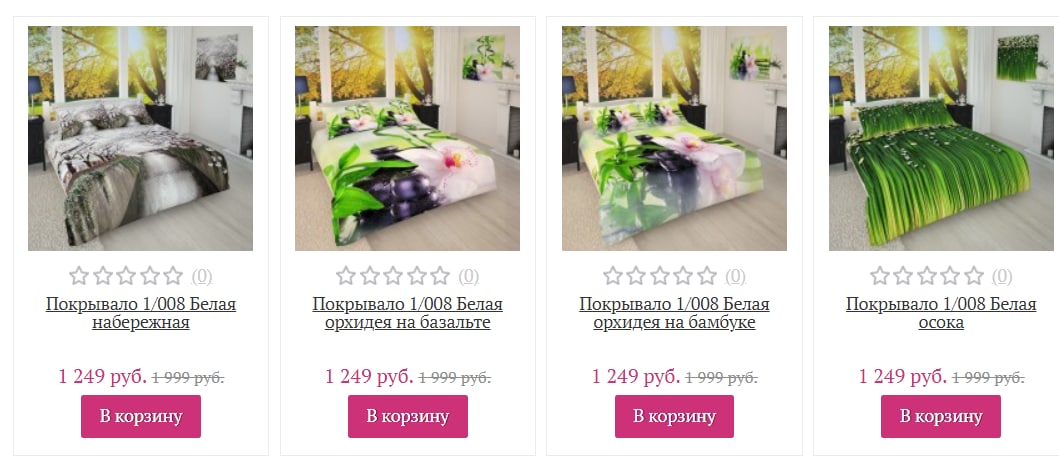The image size is (1059, 462).
Task: Add орхидея на бамбуке to cart
Action: 674,416
